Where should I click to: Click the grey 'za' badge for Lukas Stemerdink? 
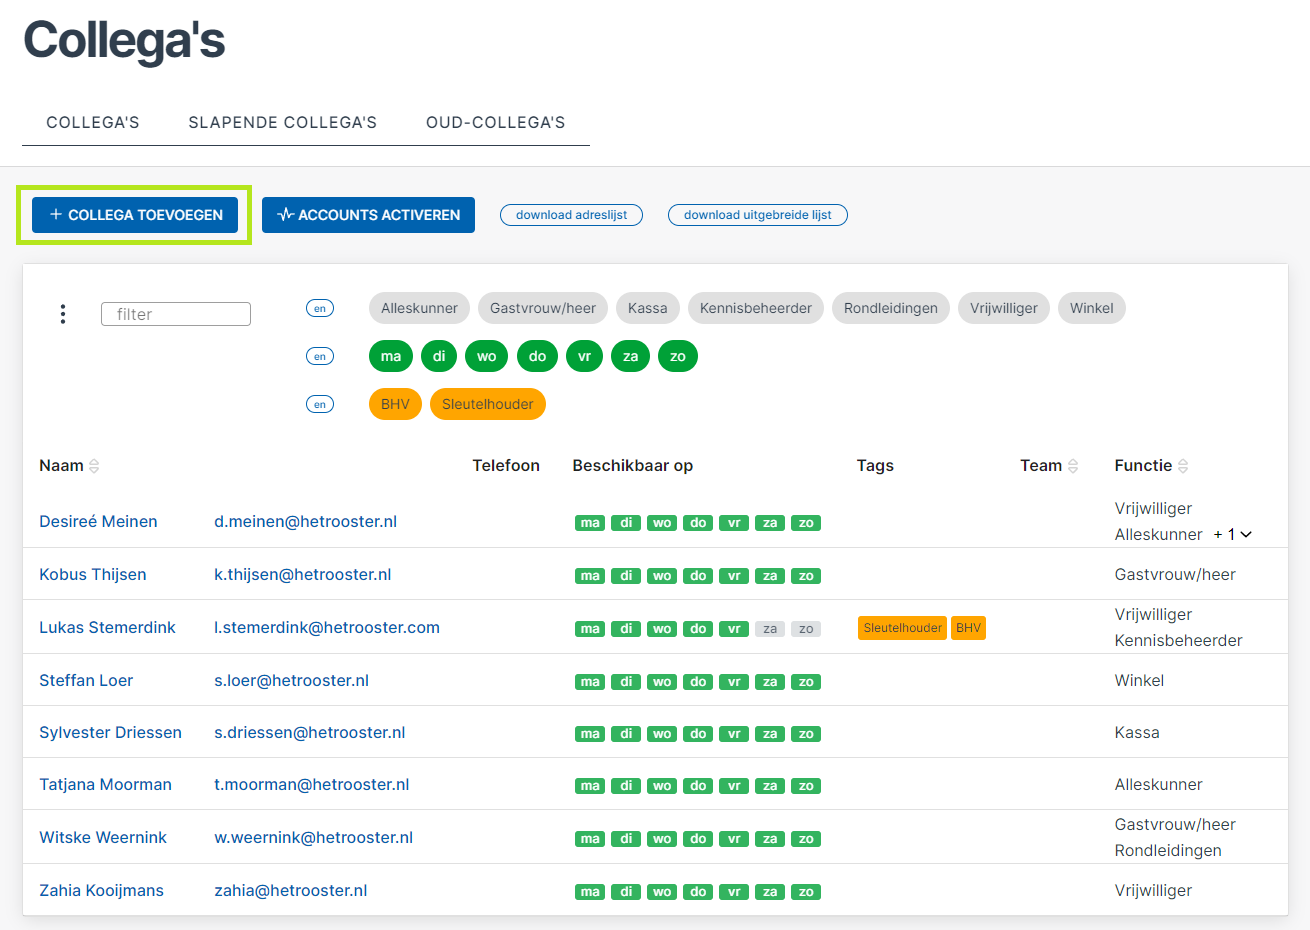coord(770,629)
